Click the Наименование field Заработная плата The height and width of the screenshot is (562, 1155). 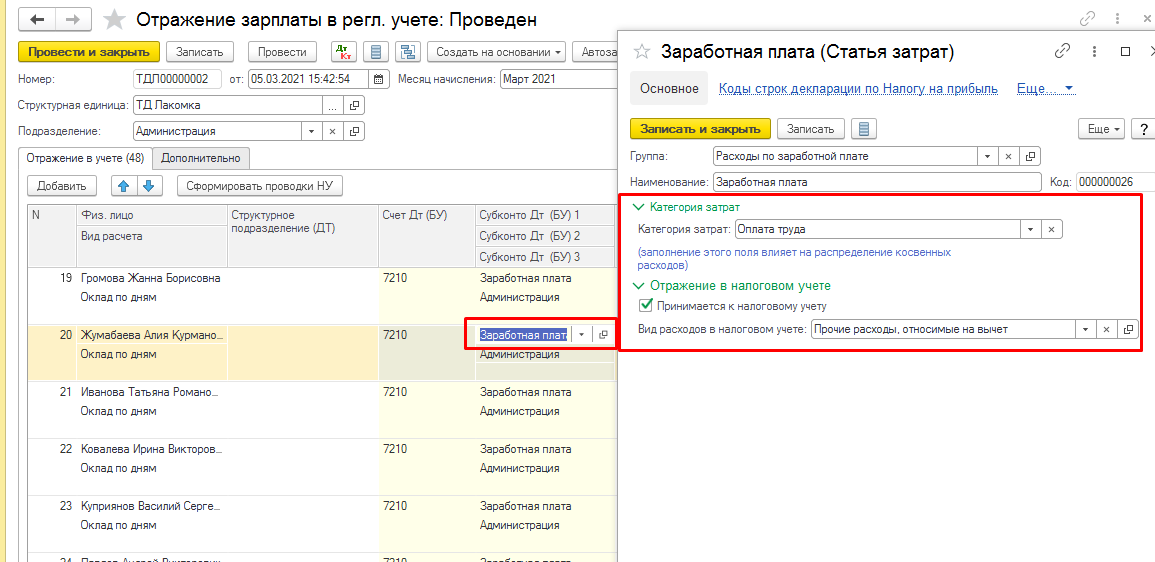click(x=877, y=182)
